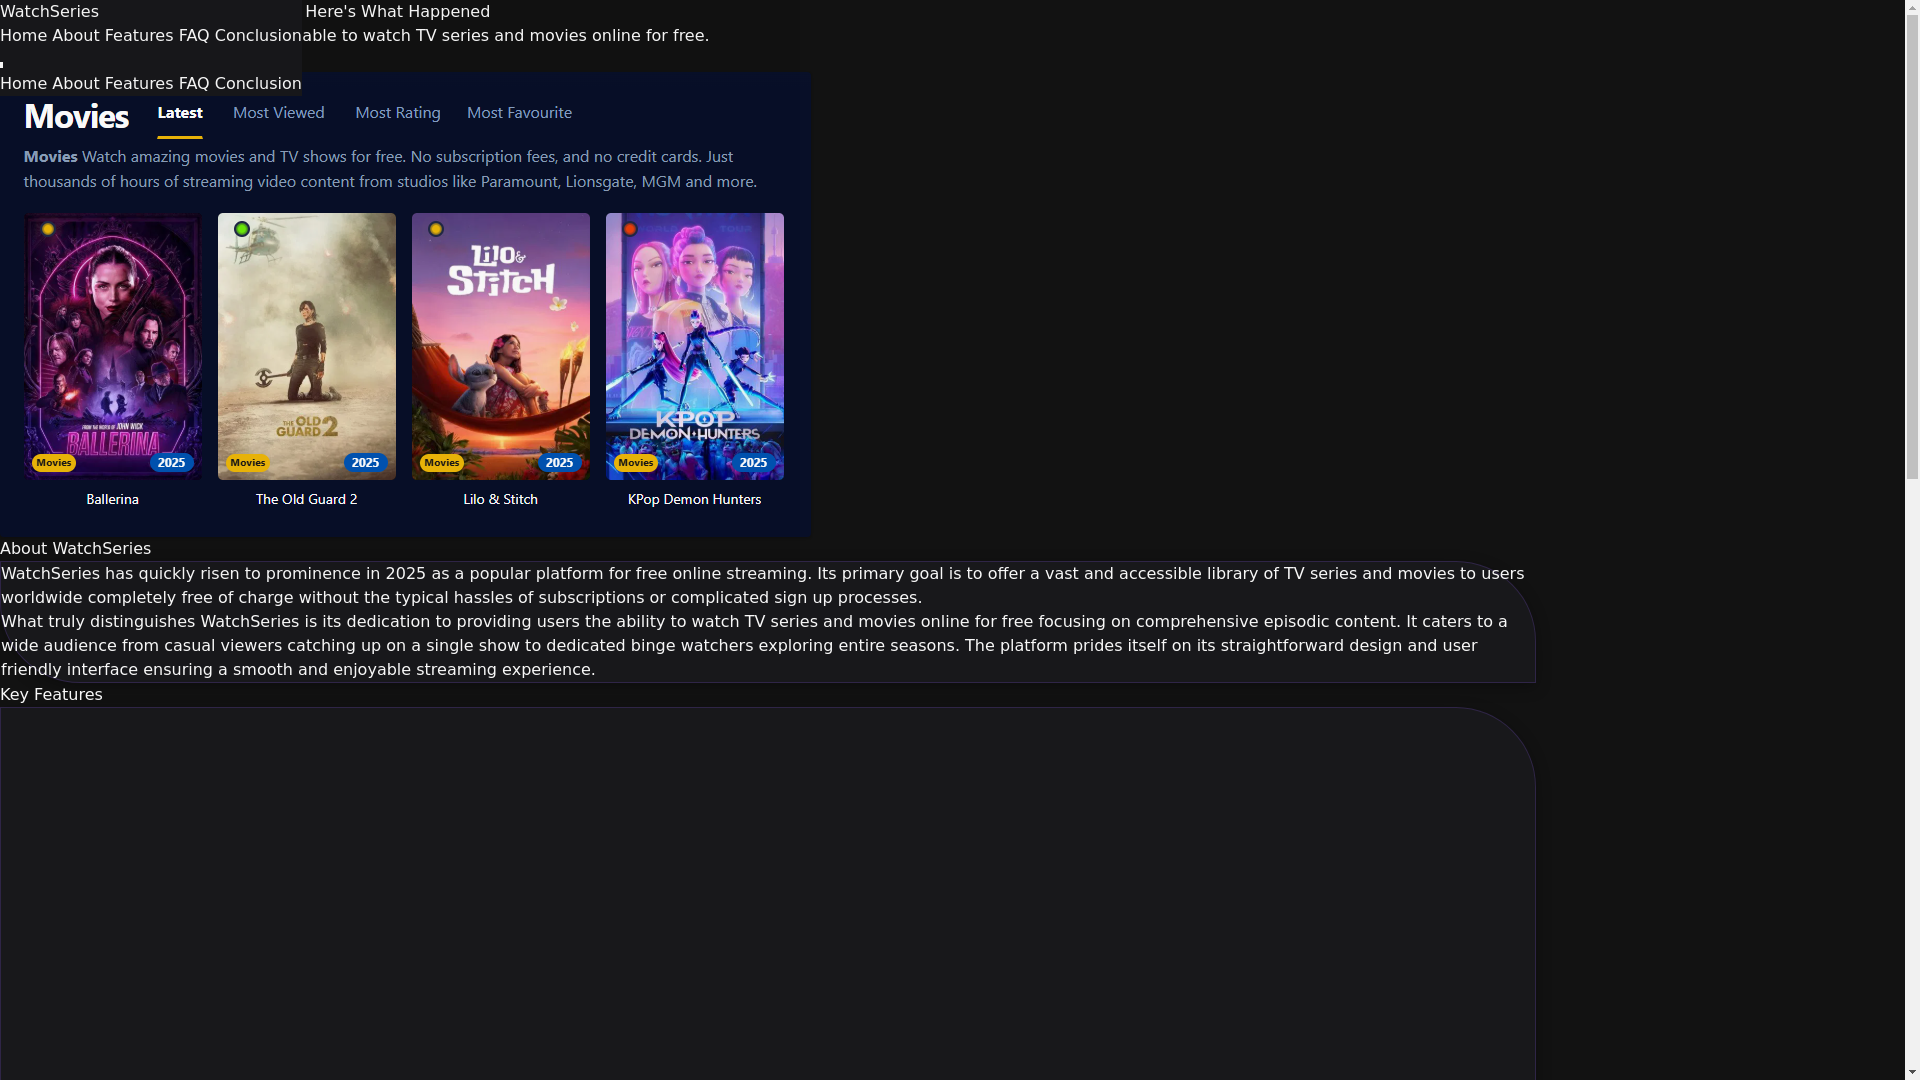The width and height of the screenshot is (1920, 1080).
Task: Click the page scrollbar down arrow
Action: click(1912, 1072)
